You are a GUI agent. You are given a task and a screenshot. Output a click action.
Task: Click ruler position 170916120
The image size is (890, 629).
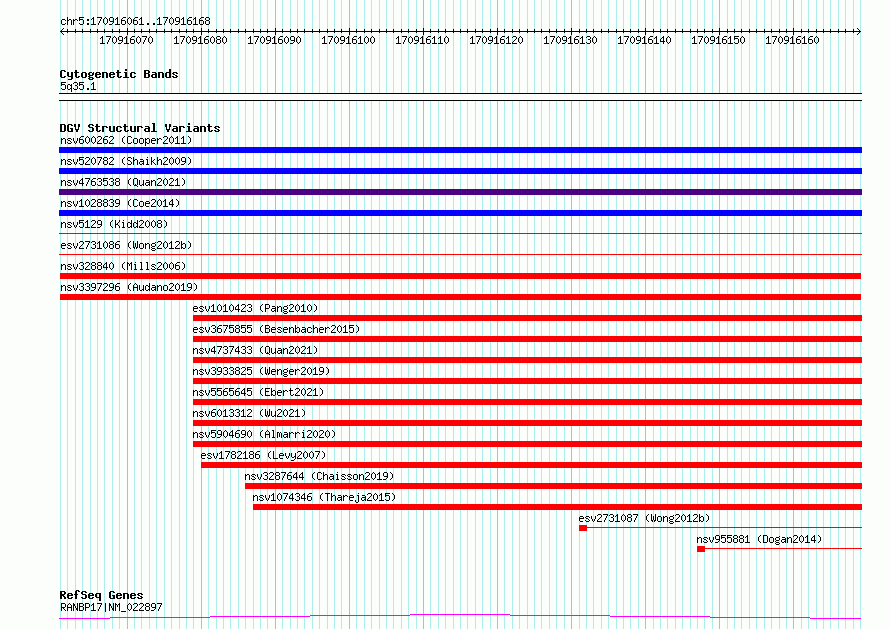pyautogui.click(x=496, y=40)
